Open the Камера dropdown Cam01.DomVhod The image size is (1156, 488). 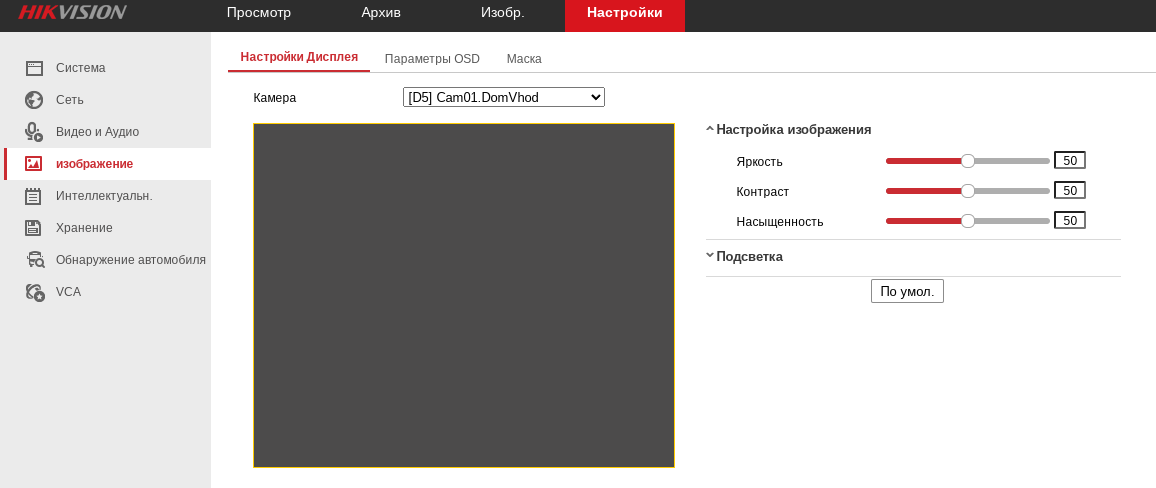pyautogui.click(x=504, y=97)
